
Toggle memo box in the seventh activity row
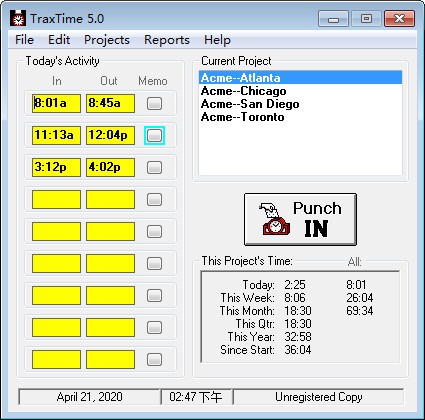(x=154, y=295)
